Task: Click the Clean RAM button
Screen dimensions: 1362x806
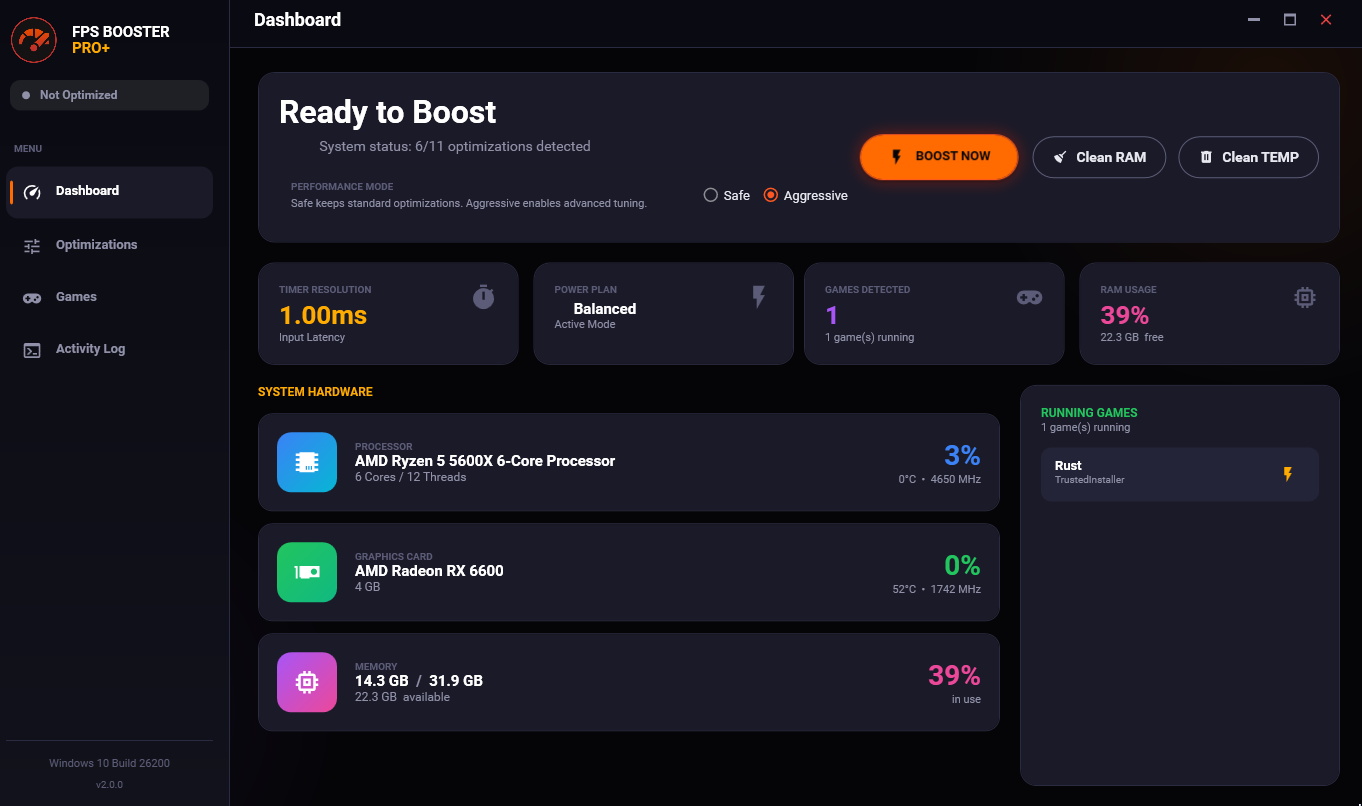Action: tap(1099, 157)
